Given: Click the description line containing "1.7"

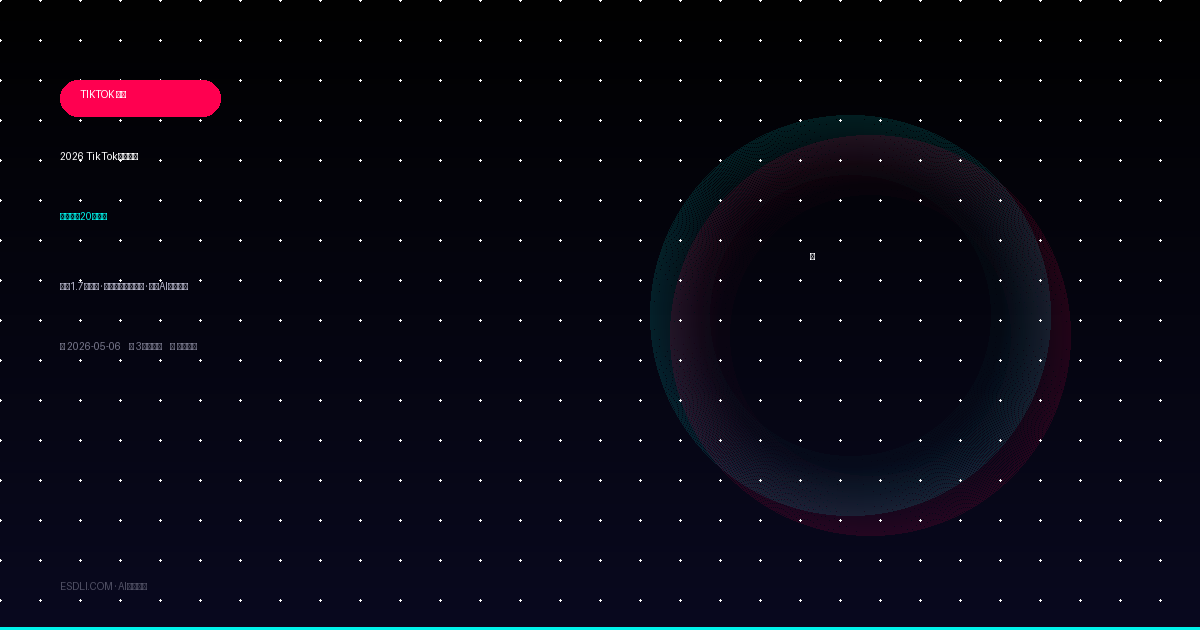Looking at the screenshot, I should pyautogui.click(x=124, y=286).
